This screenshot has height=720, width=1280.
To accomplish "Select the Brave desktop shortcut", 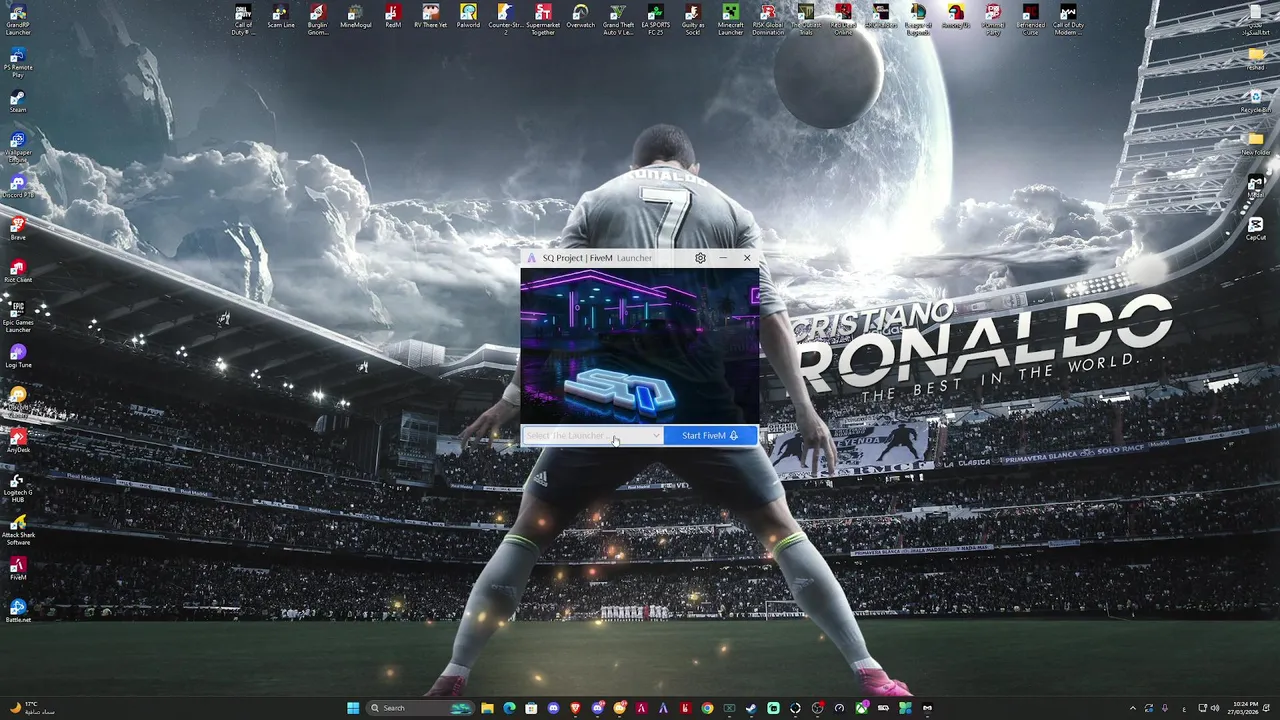I will 18,229.
